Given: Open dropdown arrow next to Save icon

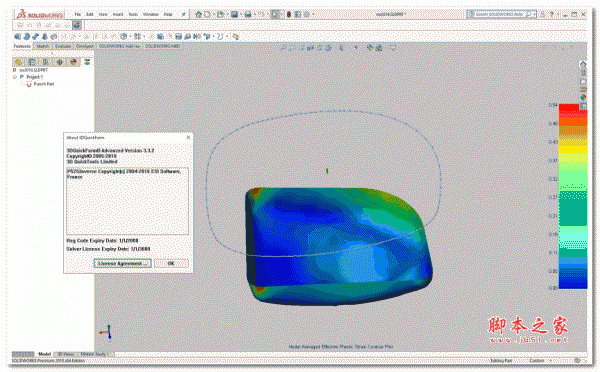Looking at the screenshot, I should pos(240,15).
